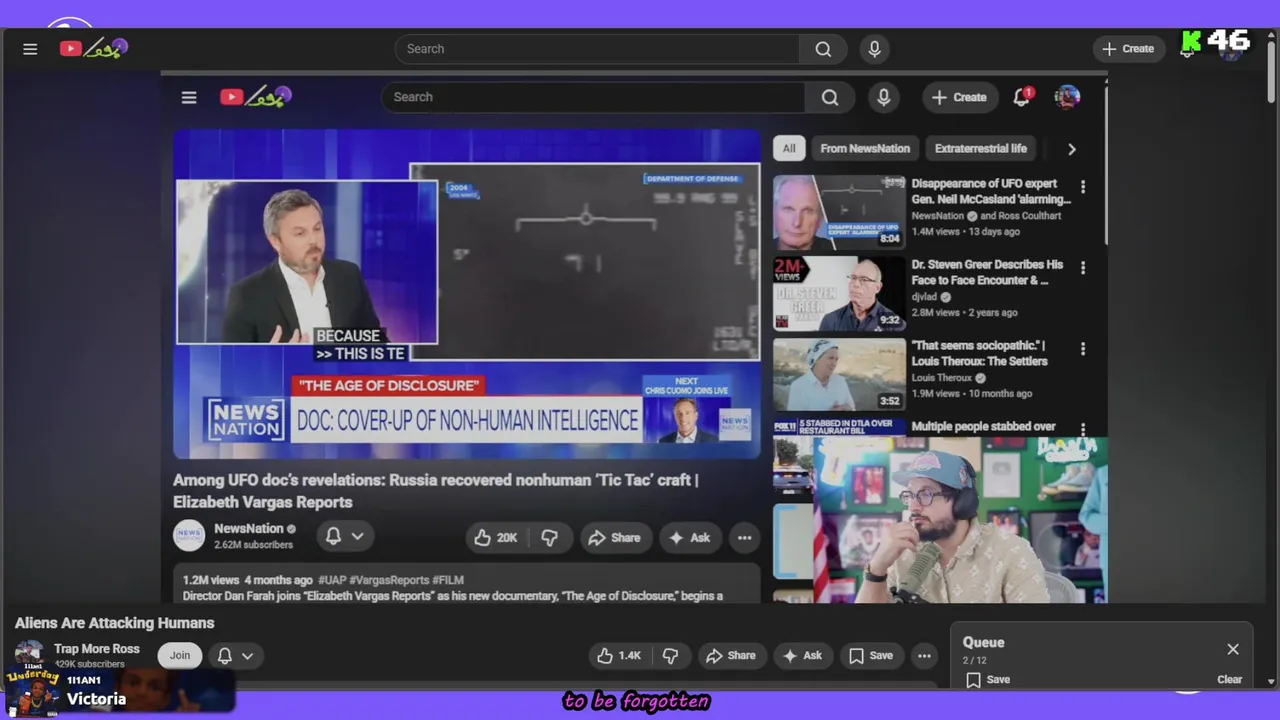Open outer video more actions menu

click(924, 655)
